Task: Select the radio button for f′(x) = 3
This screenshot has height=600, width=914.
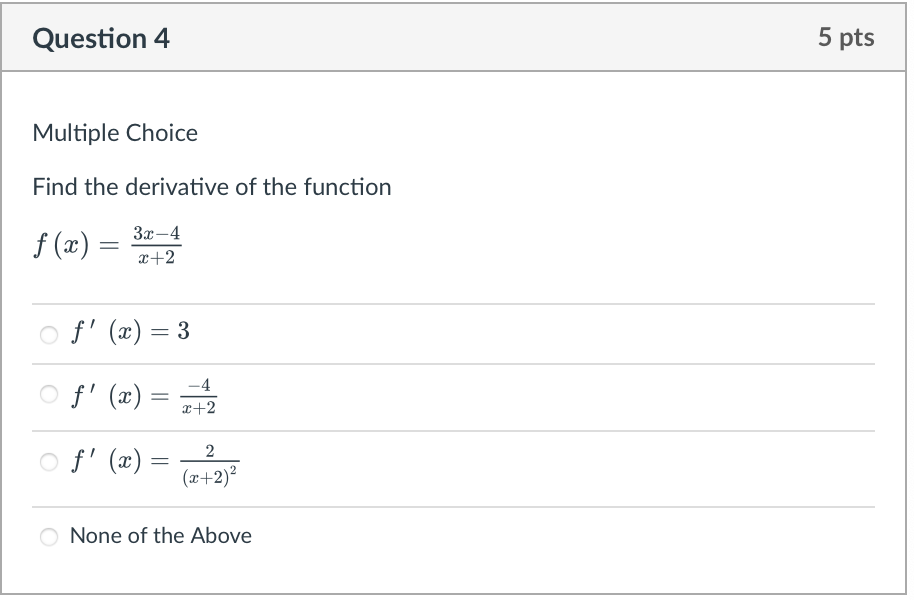Action: [49, 335]
